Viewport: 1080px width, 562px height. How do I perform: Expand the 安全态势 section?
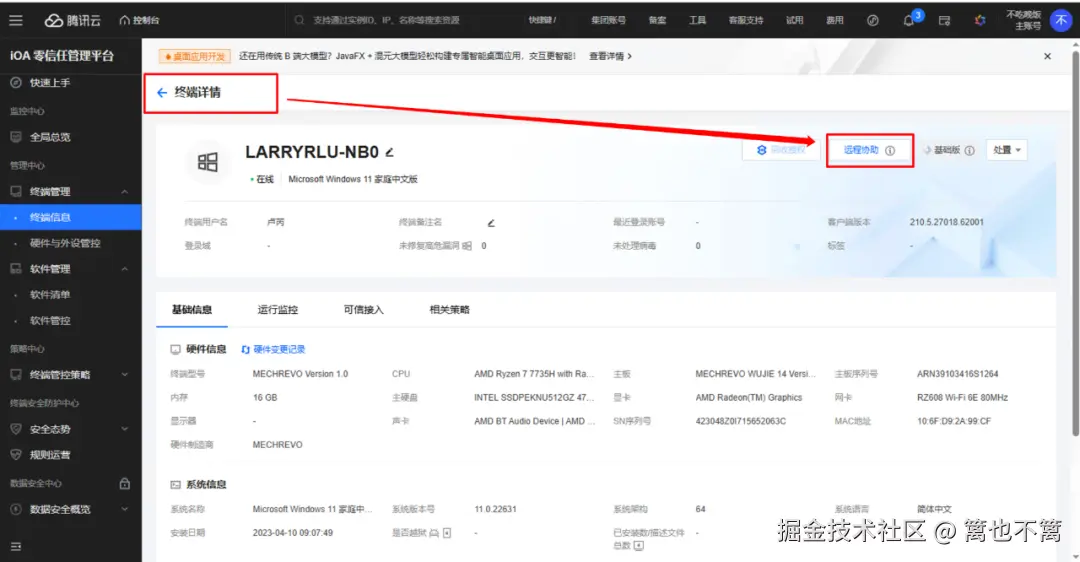pos(125,429)
